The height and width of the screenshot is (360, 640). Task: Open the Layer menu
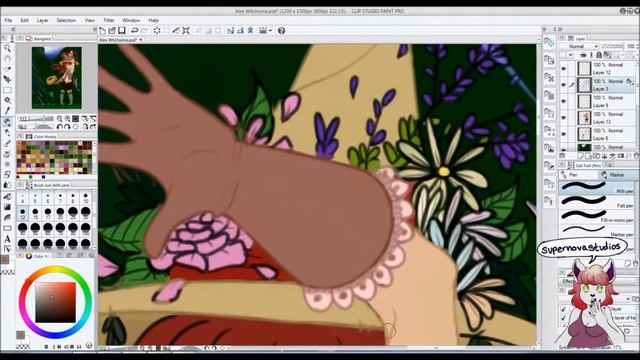(x=42, y=20)
